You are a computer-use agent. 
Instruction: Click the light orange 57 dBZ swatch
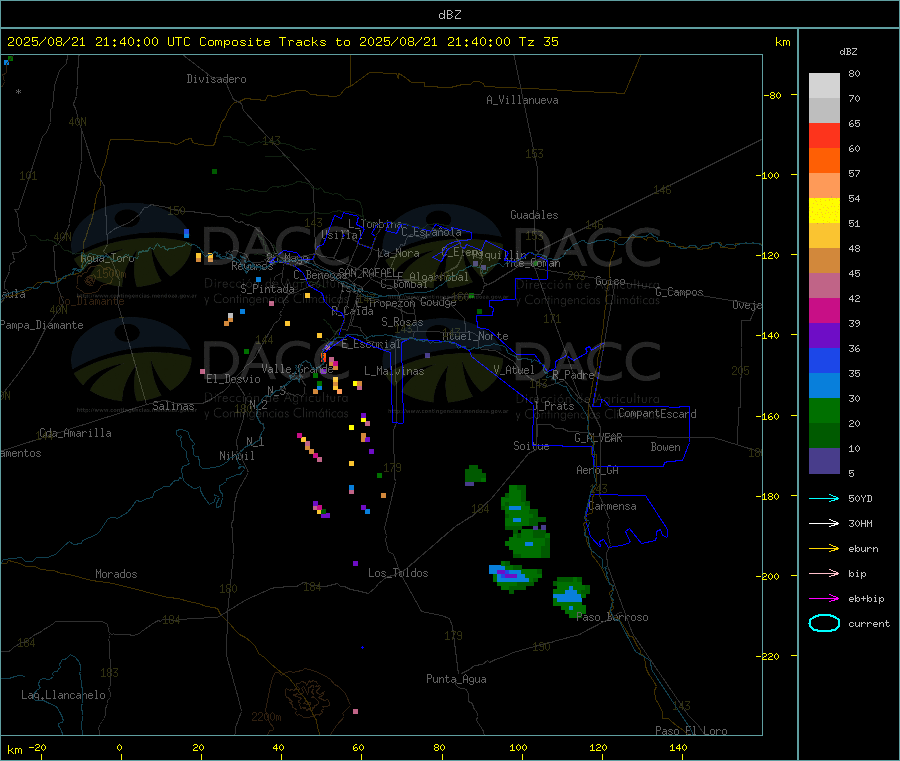click(x=824, y=185)
